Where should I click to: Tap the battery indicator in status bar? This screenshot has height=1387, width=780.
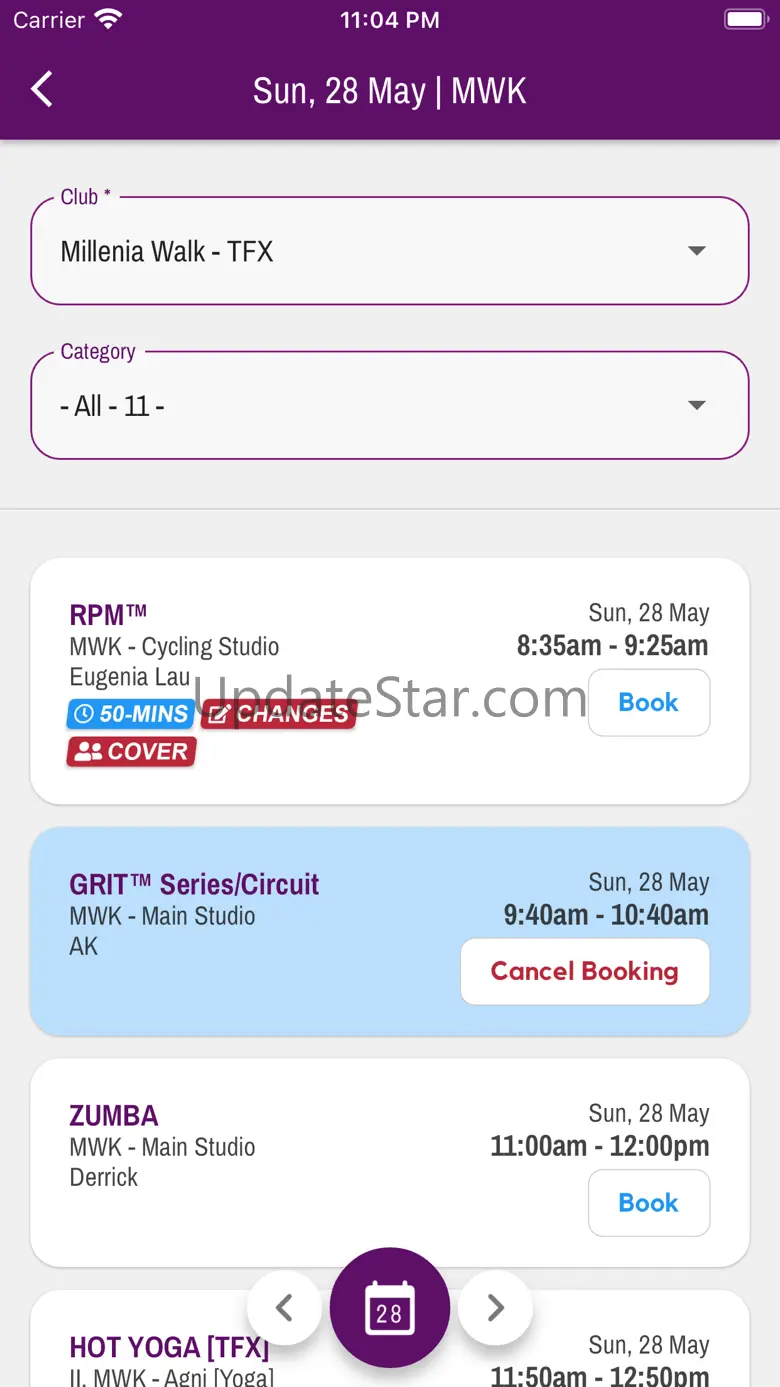[x=745, y=20]
